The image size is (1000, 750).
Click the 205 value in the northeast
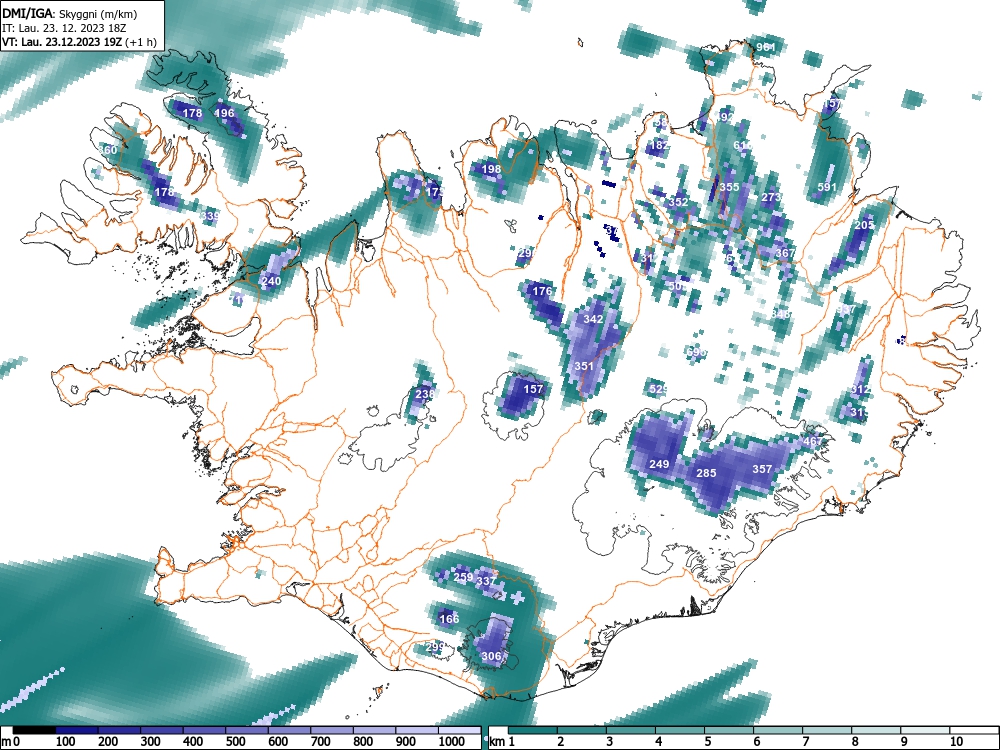pyautogui.click(x=864, y=225)
